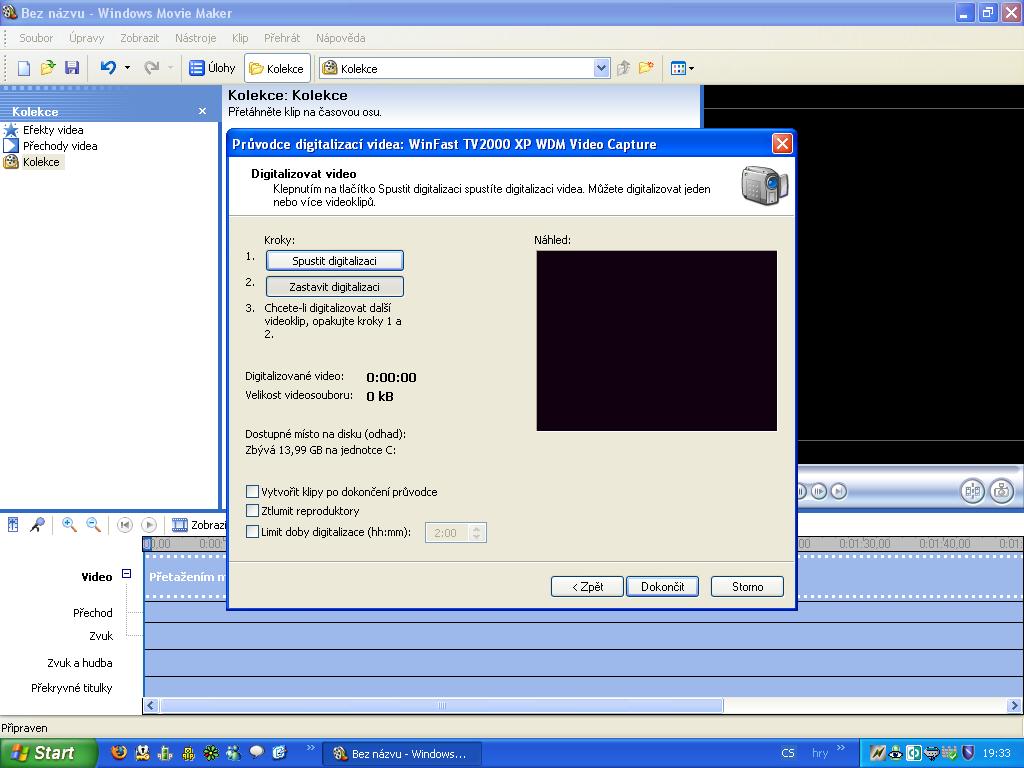Click the shield icon in the system tray
The width and height of the screenshot is (1024, 768).
(x=968, y=753)
